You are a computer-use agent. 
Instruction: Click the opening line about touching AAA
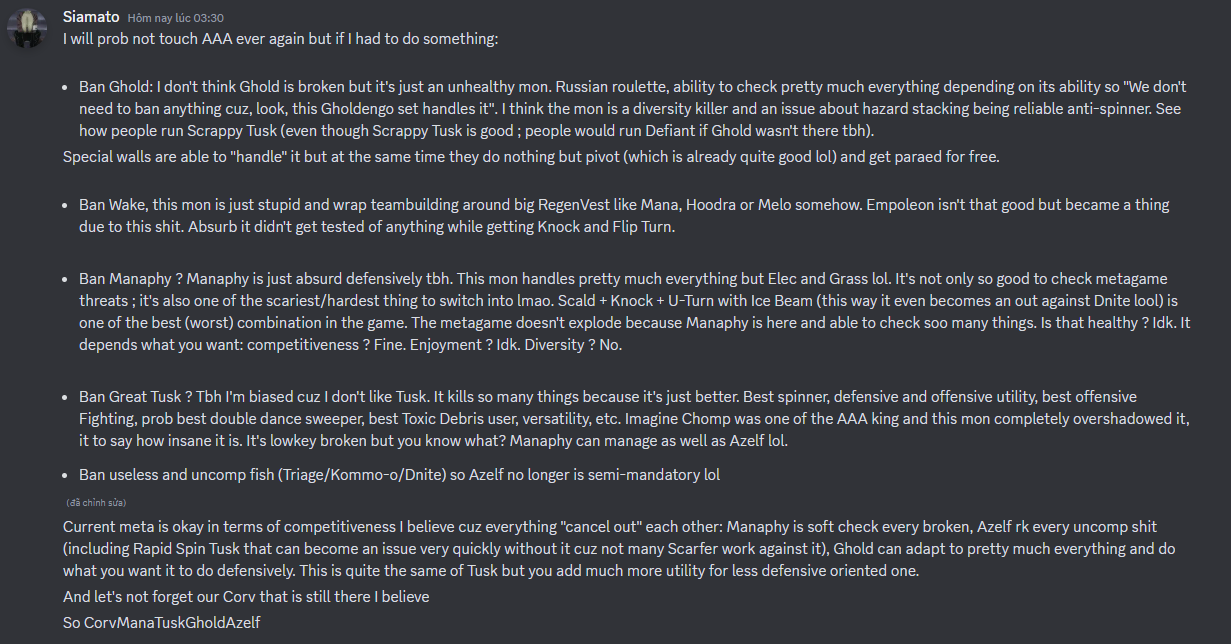280,39
